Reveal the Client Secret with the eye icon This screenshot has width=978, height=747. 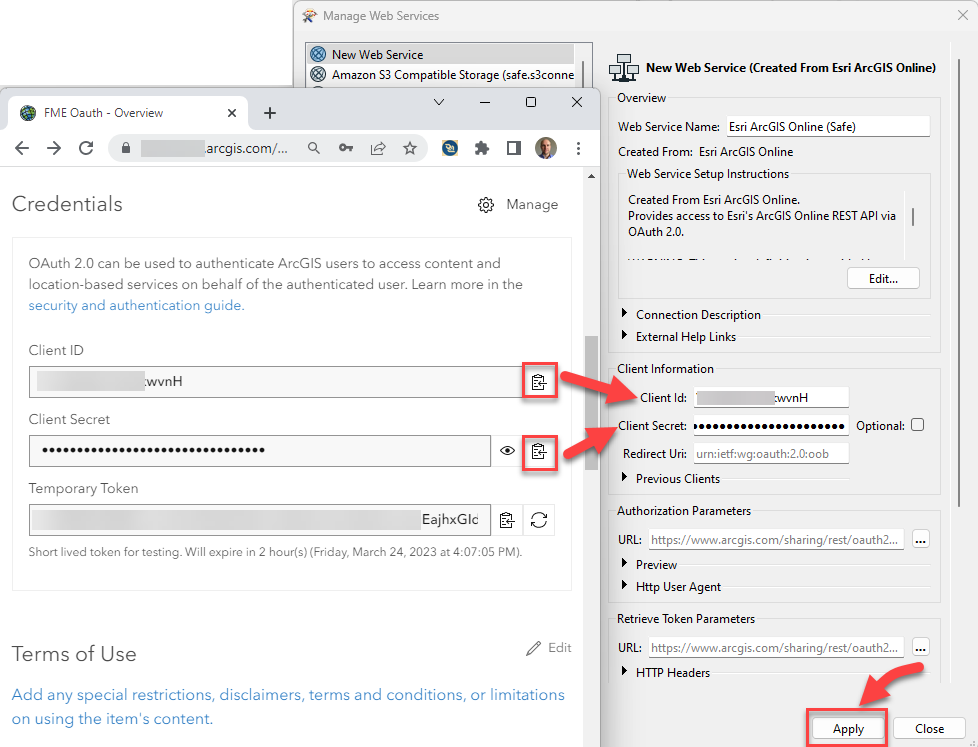coord(508,451)
